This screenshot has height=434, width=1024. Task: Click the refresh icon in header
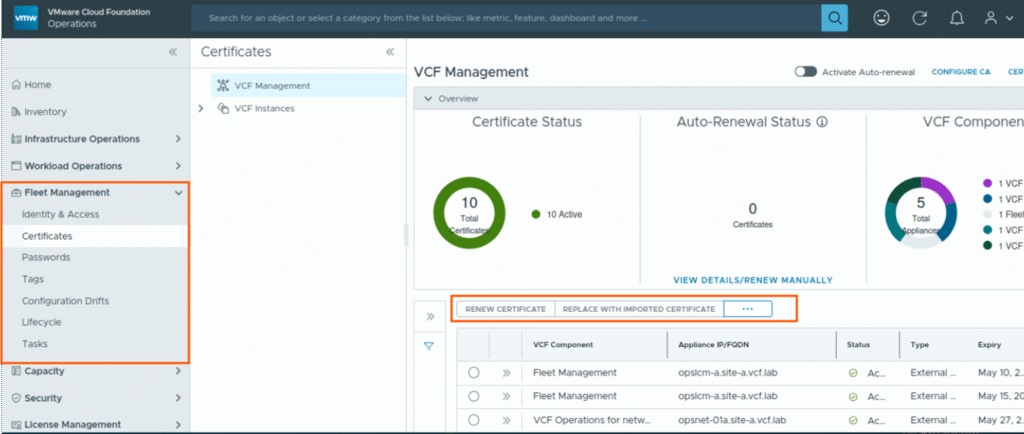click(x=919, y=18)
